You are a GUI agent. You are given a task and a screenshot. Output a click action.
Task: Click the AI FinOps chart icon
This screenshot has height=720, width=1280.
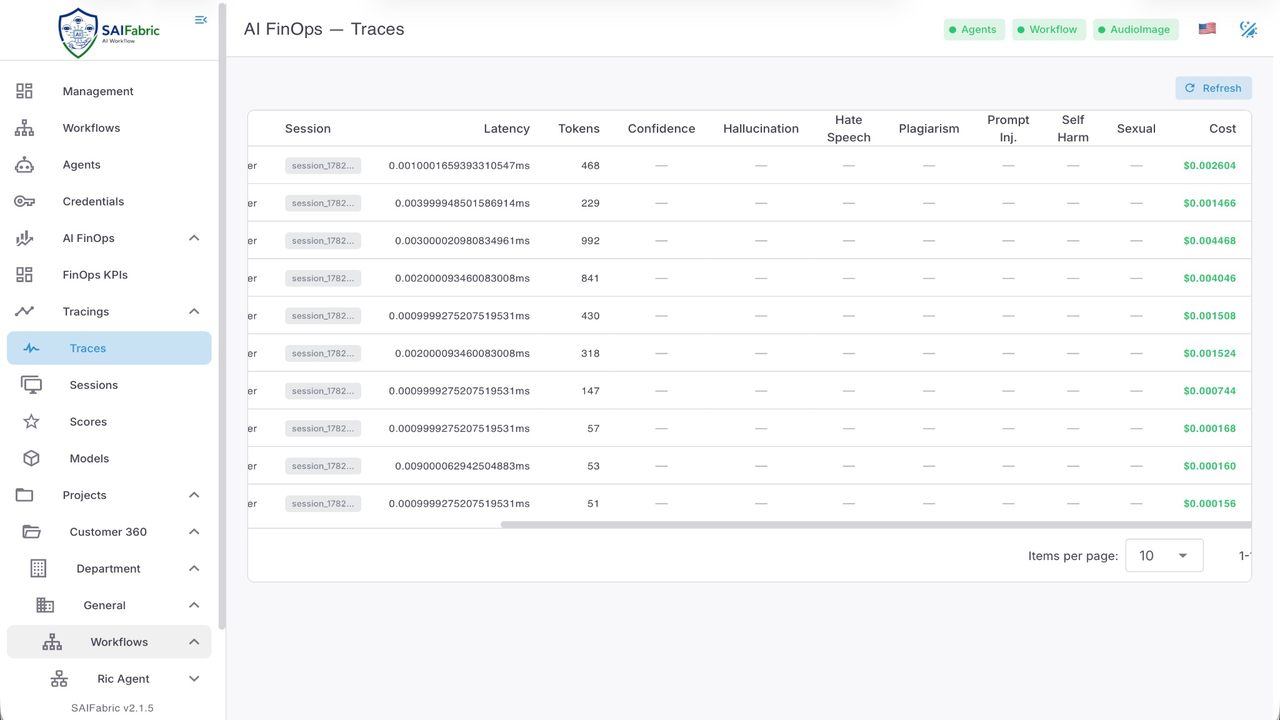(x=24, y=238)
